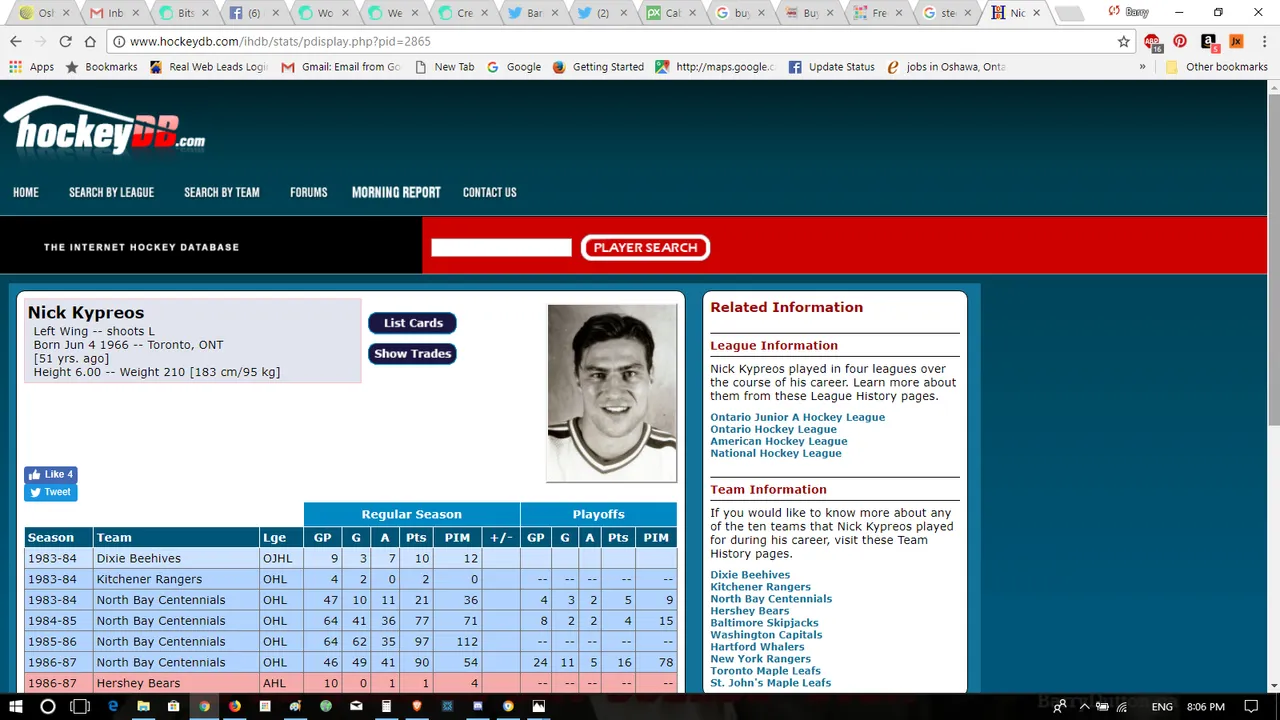Open Toronto Maple Leafs team link

coord(765,671)
